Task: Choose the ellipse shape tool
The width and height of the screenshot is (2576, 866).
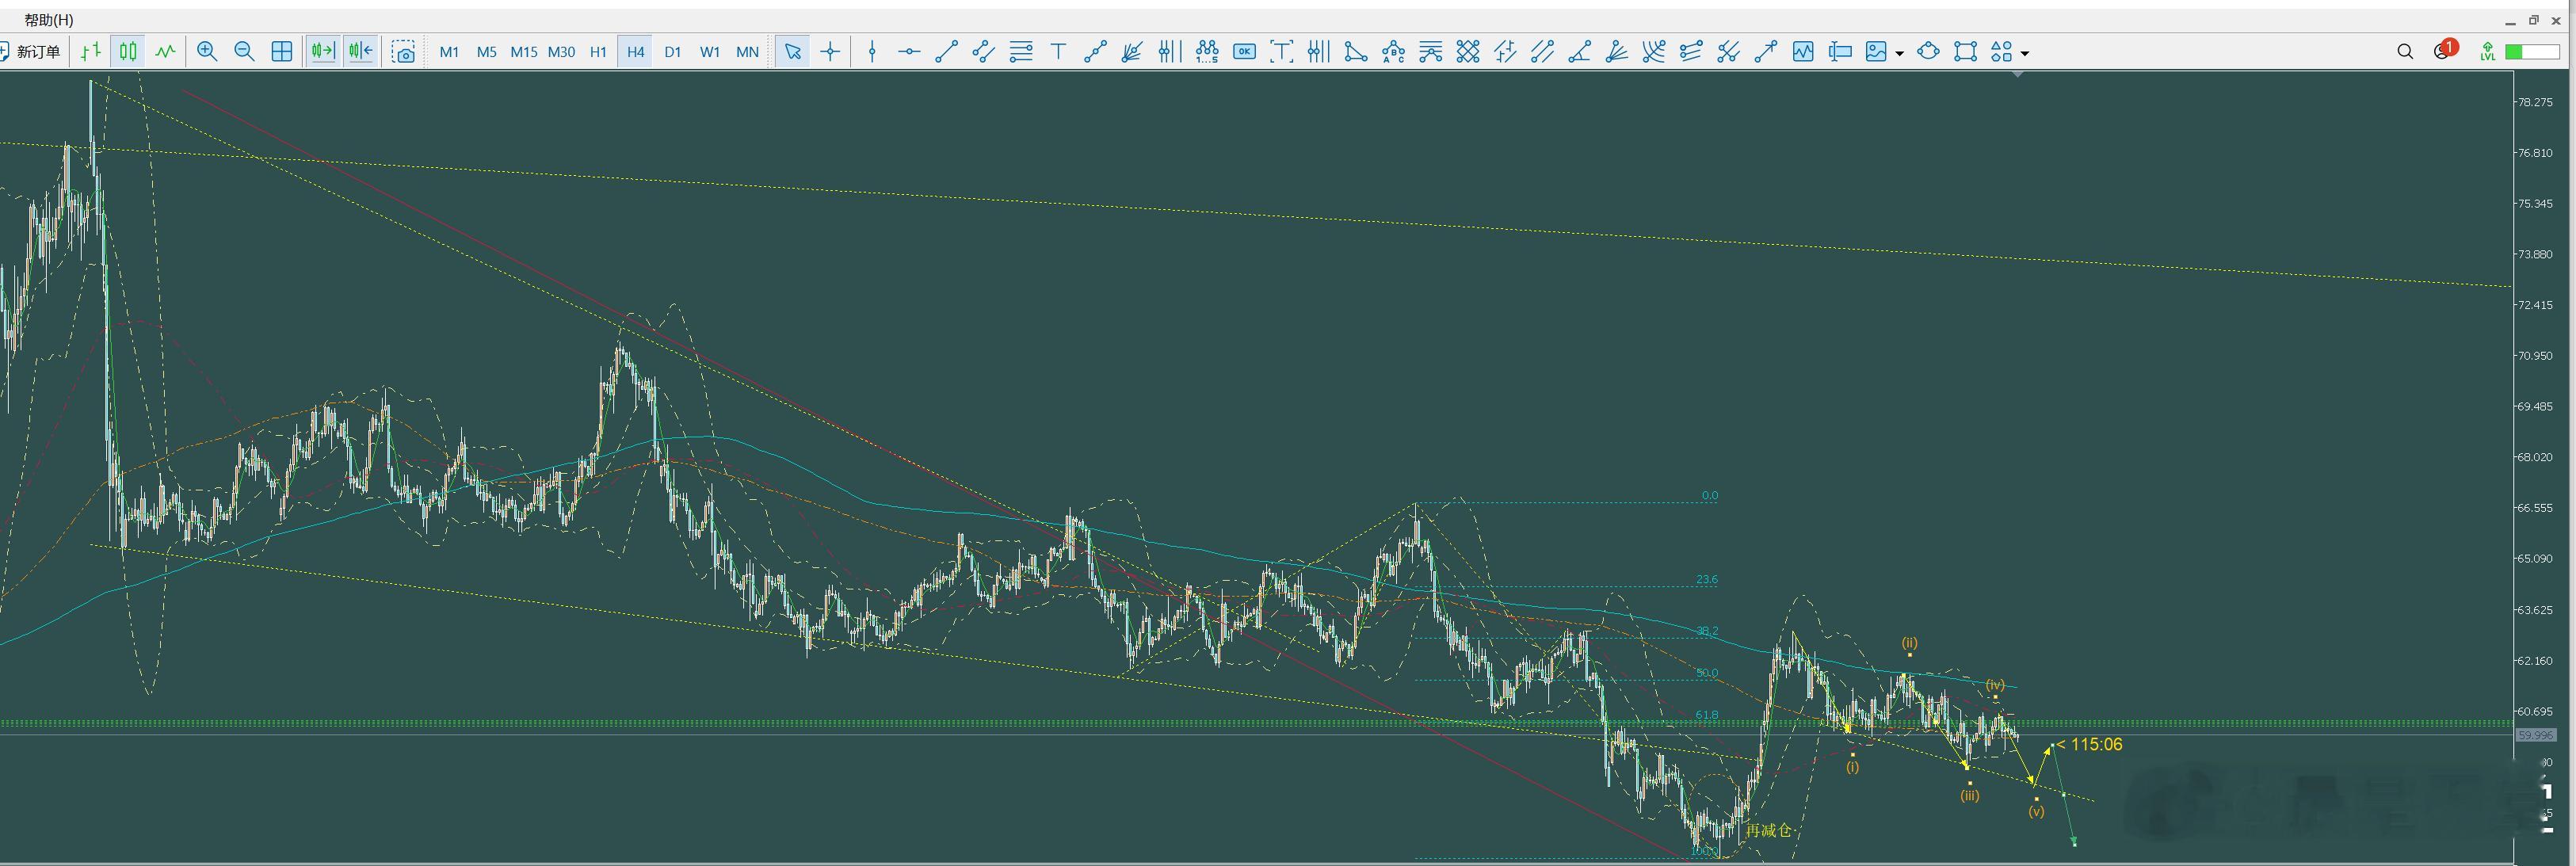Action: pos(1928,52)
